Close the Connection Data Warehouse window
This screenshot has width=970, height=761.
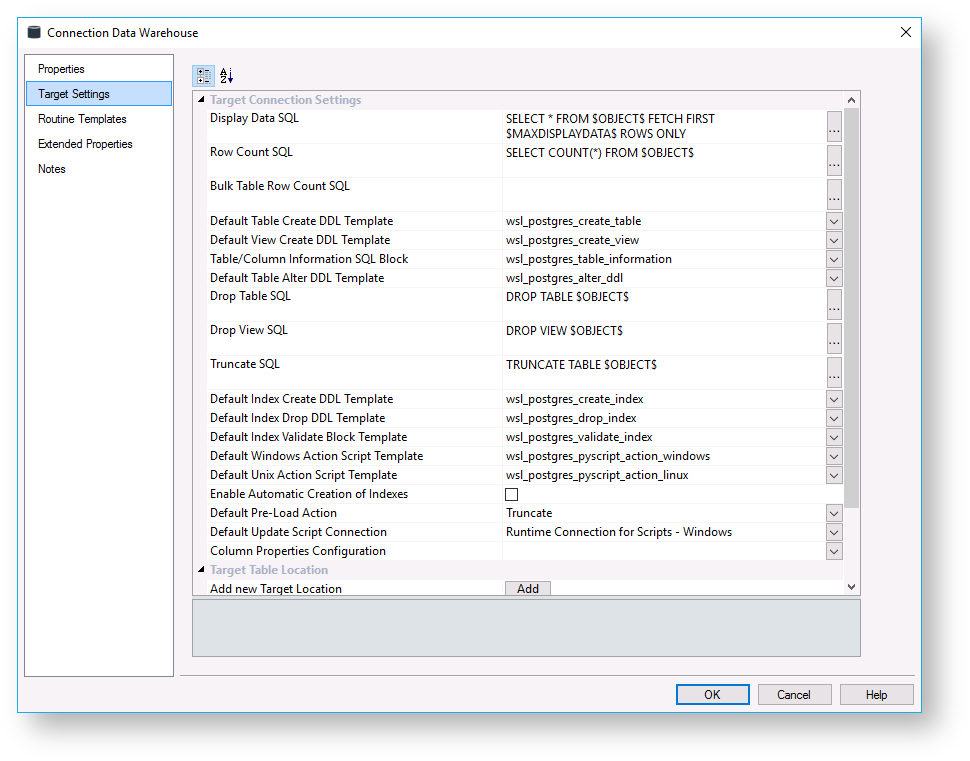(906, 32)
